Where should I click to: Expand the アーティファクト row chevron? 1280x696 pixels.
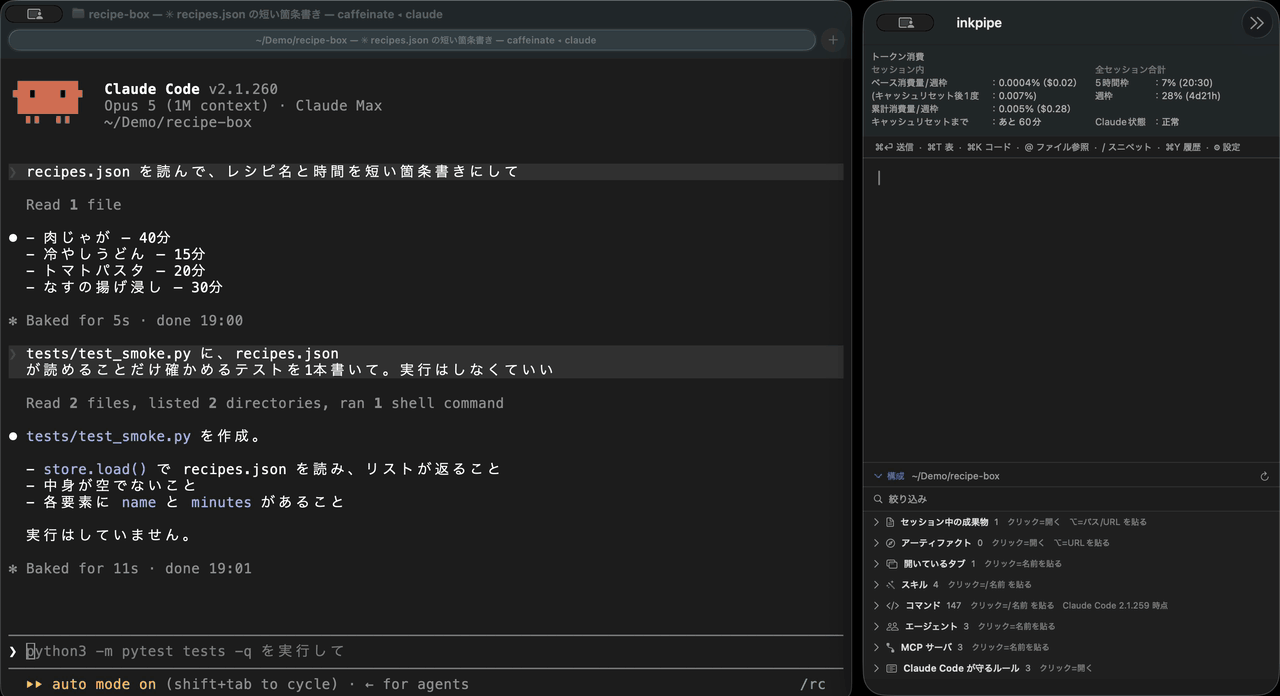coord(877,543)
